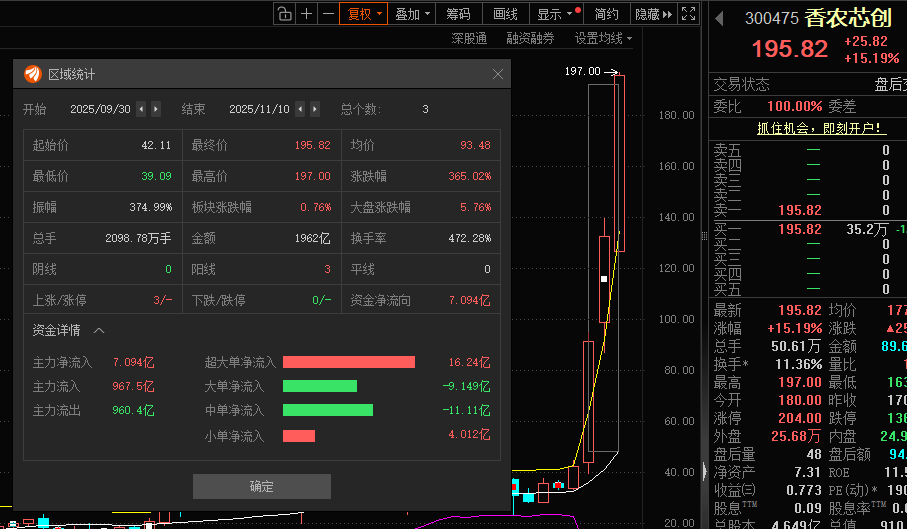Image resolution: width=907 pixels, height=529 pixels.
Task: Click the 197.00 high price label on chart
Action: click(x=582, y=71)
